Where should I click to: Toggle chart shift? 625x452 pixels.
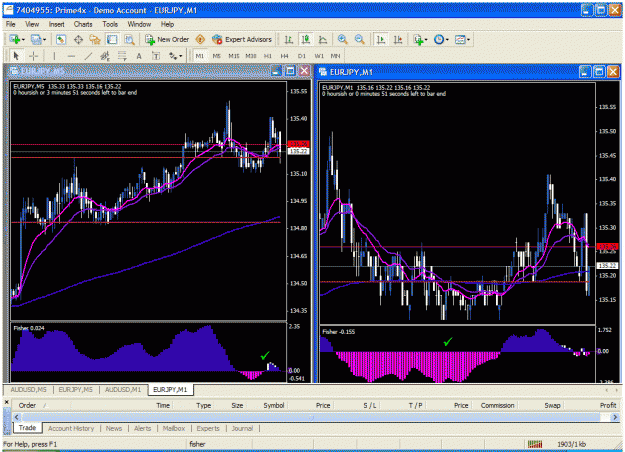398,39
